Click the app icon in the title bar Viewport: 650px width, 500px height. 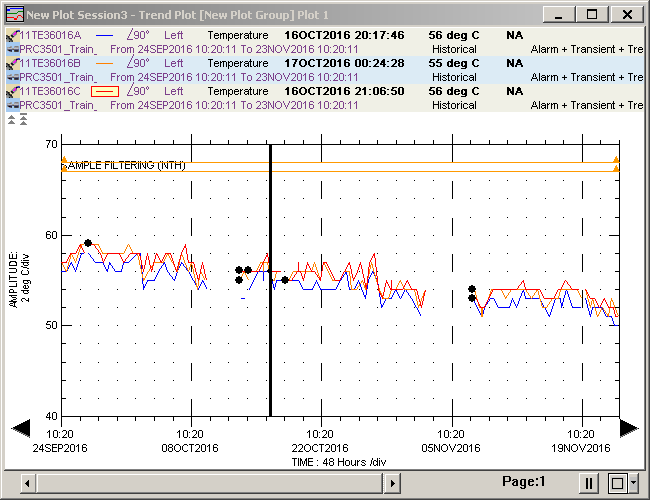[13, 14]
